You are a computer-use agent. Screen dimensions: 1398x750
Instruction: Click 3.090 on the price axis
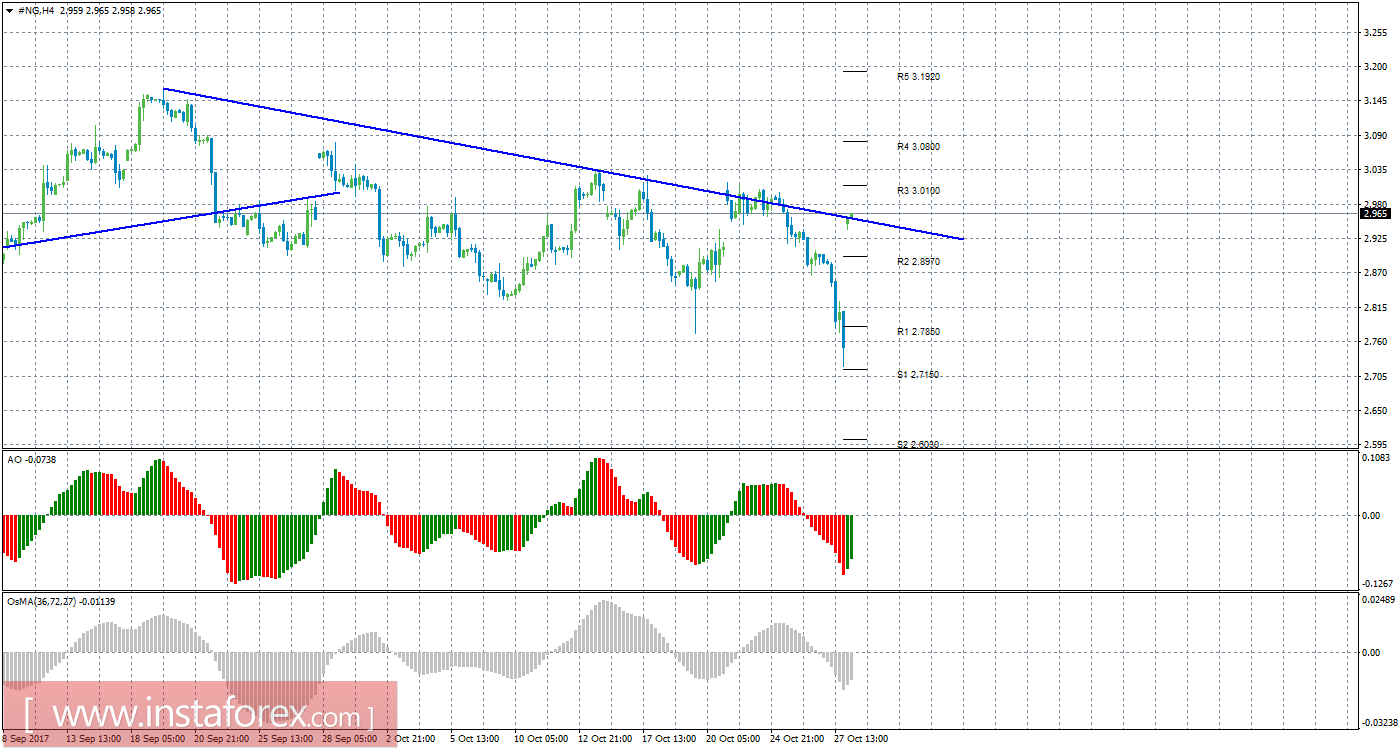point(1375,135)
